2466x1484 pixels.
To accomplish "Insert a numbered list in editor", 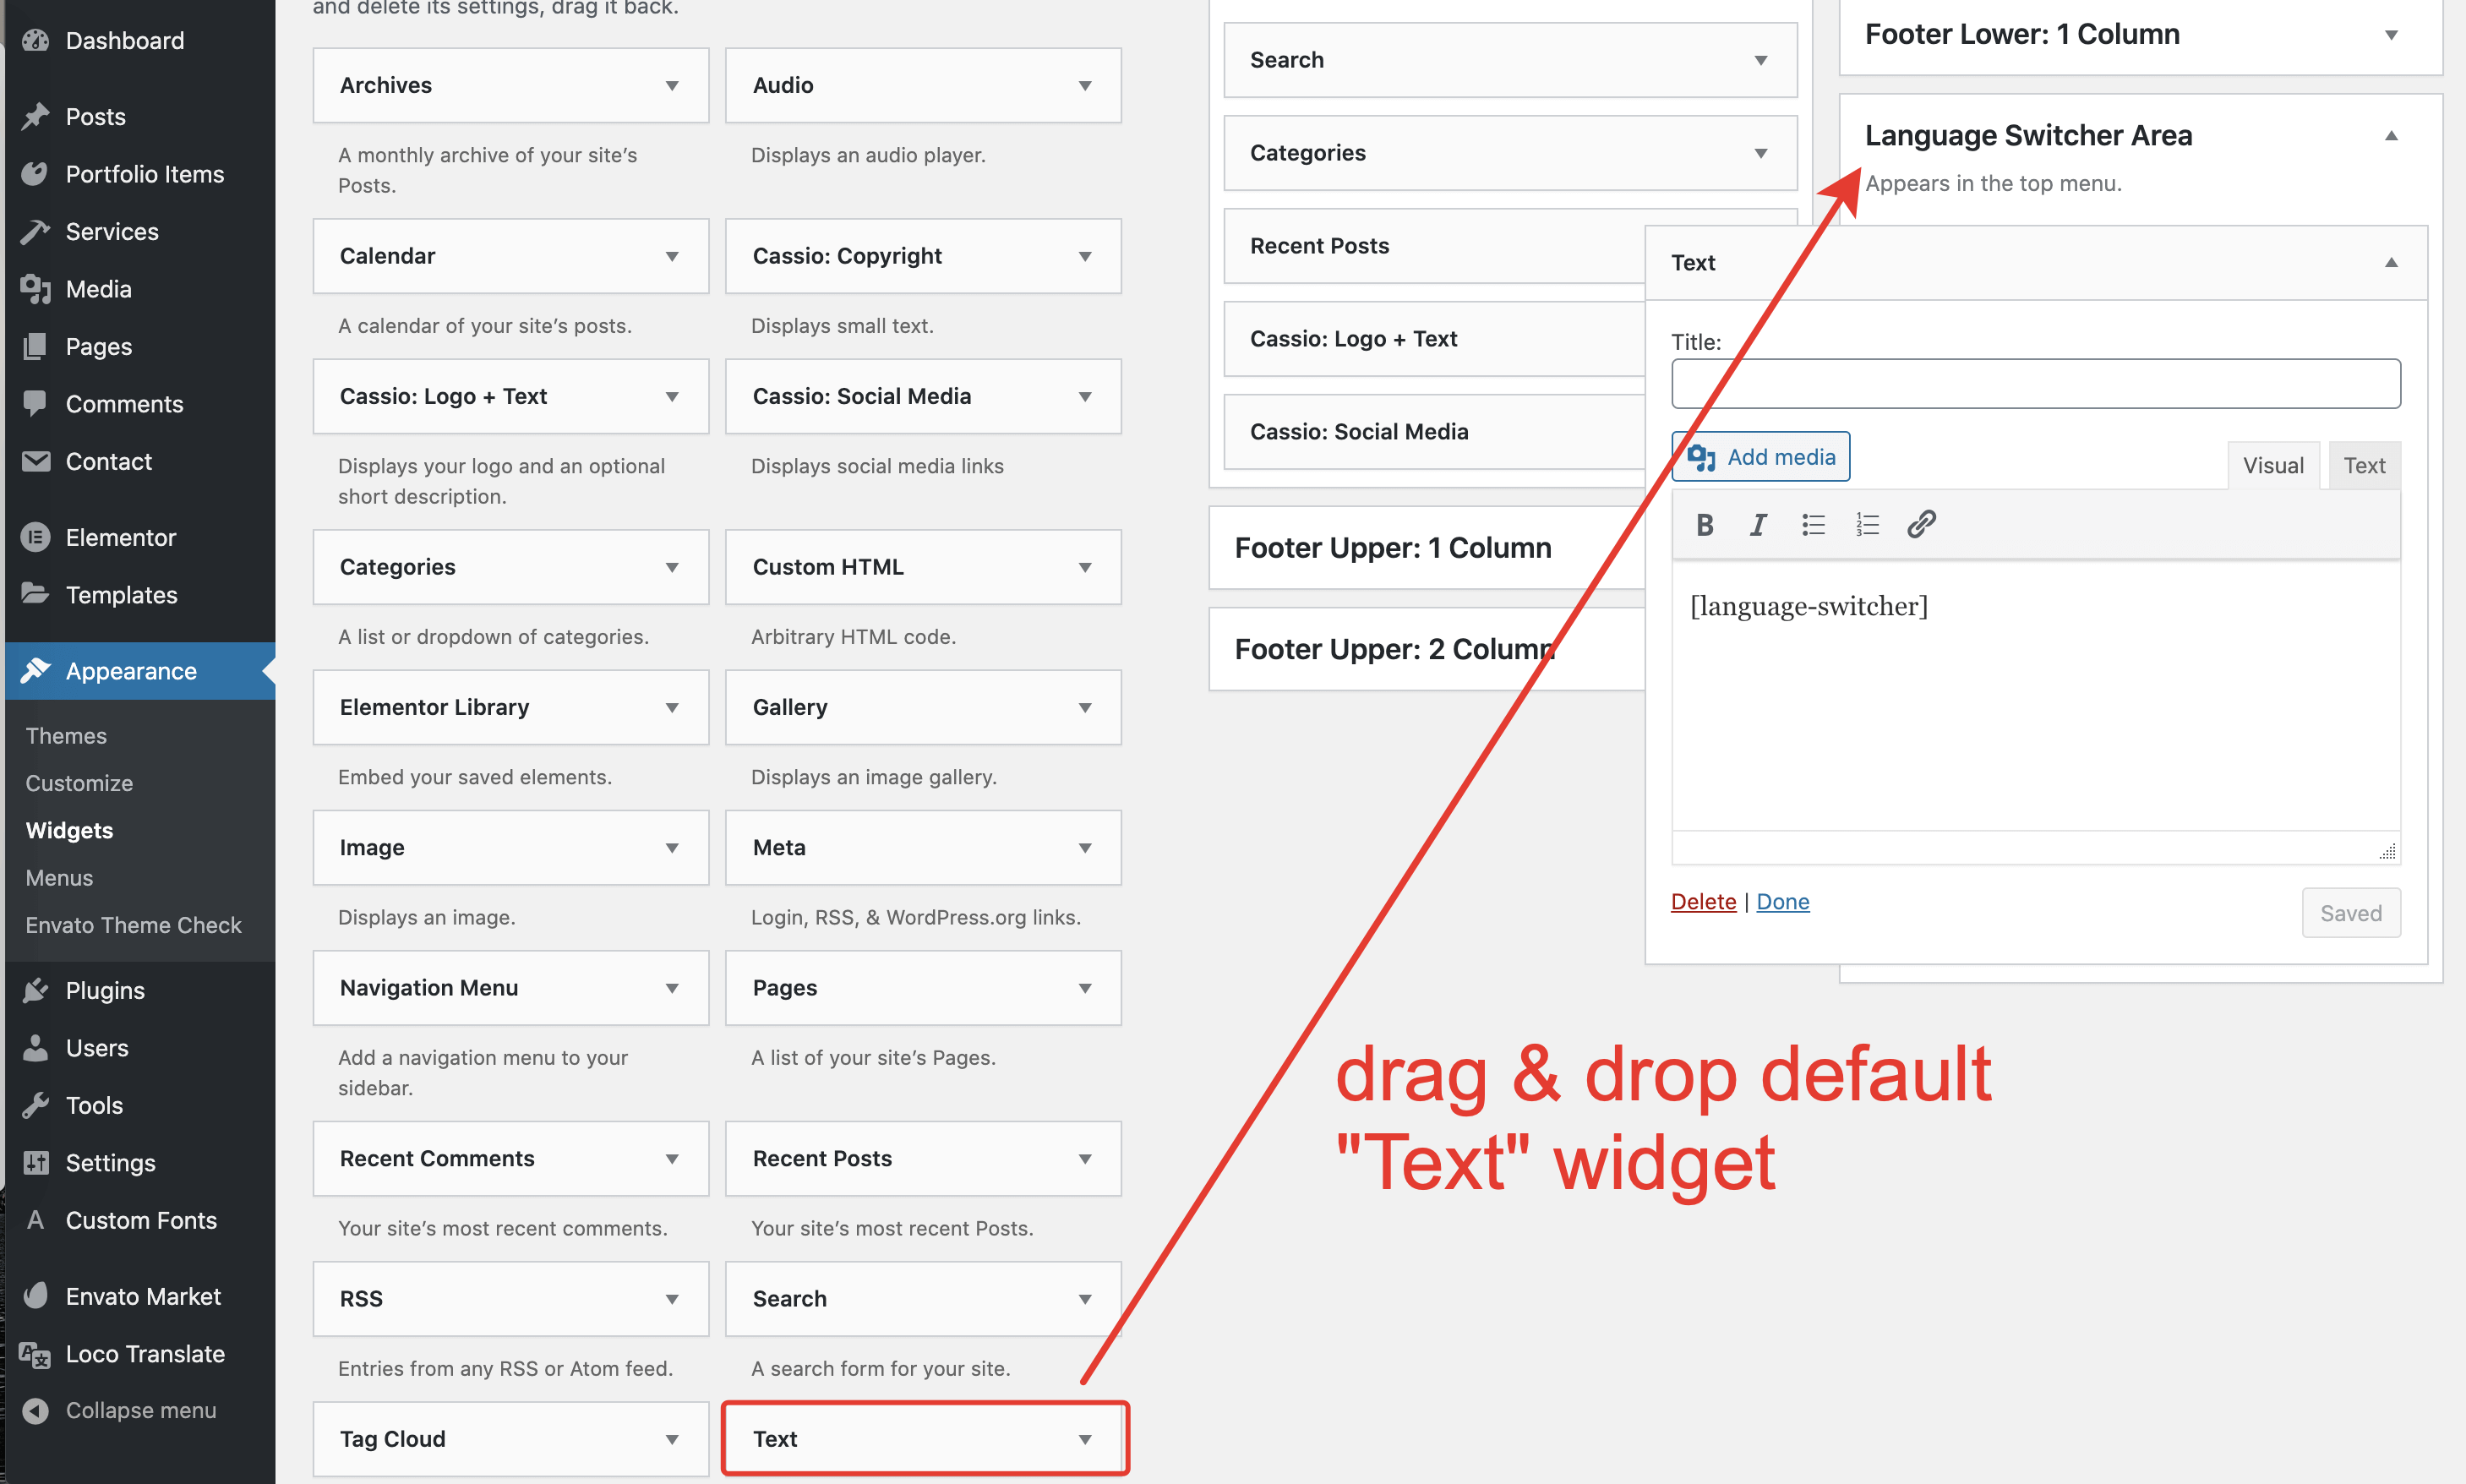I will [1867, 524].
